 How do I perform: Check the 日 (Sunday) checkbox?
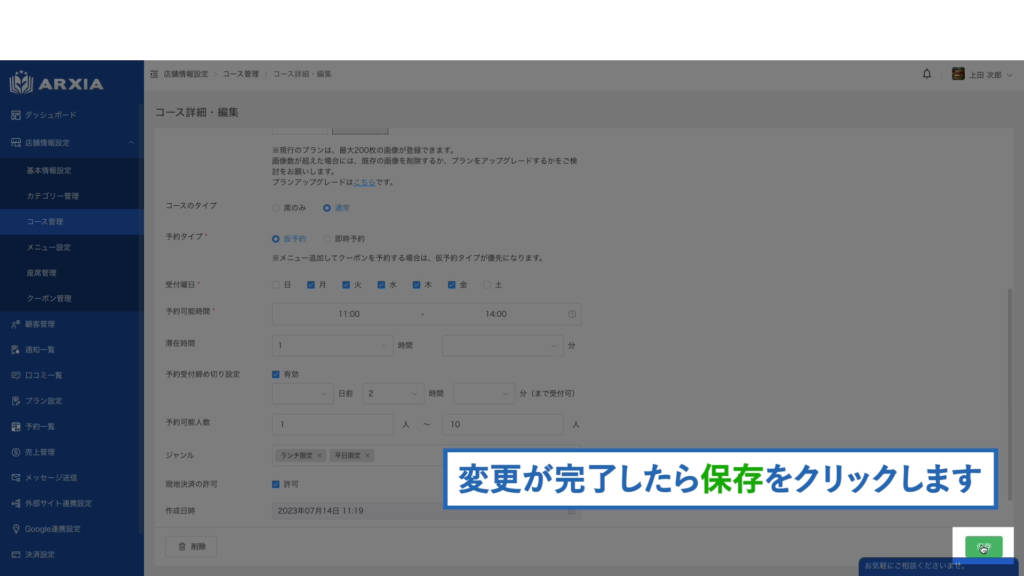(x=277, y=285)
